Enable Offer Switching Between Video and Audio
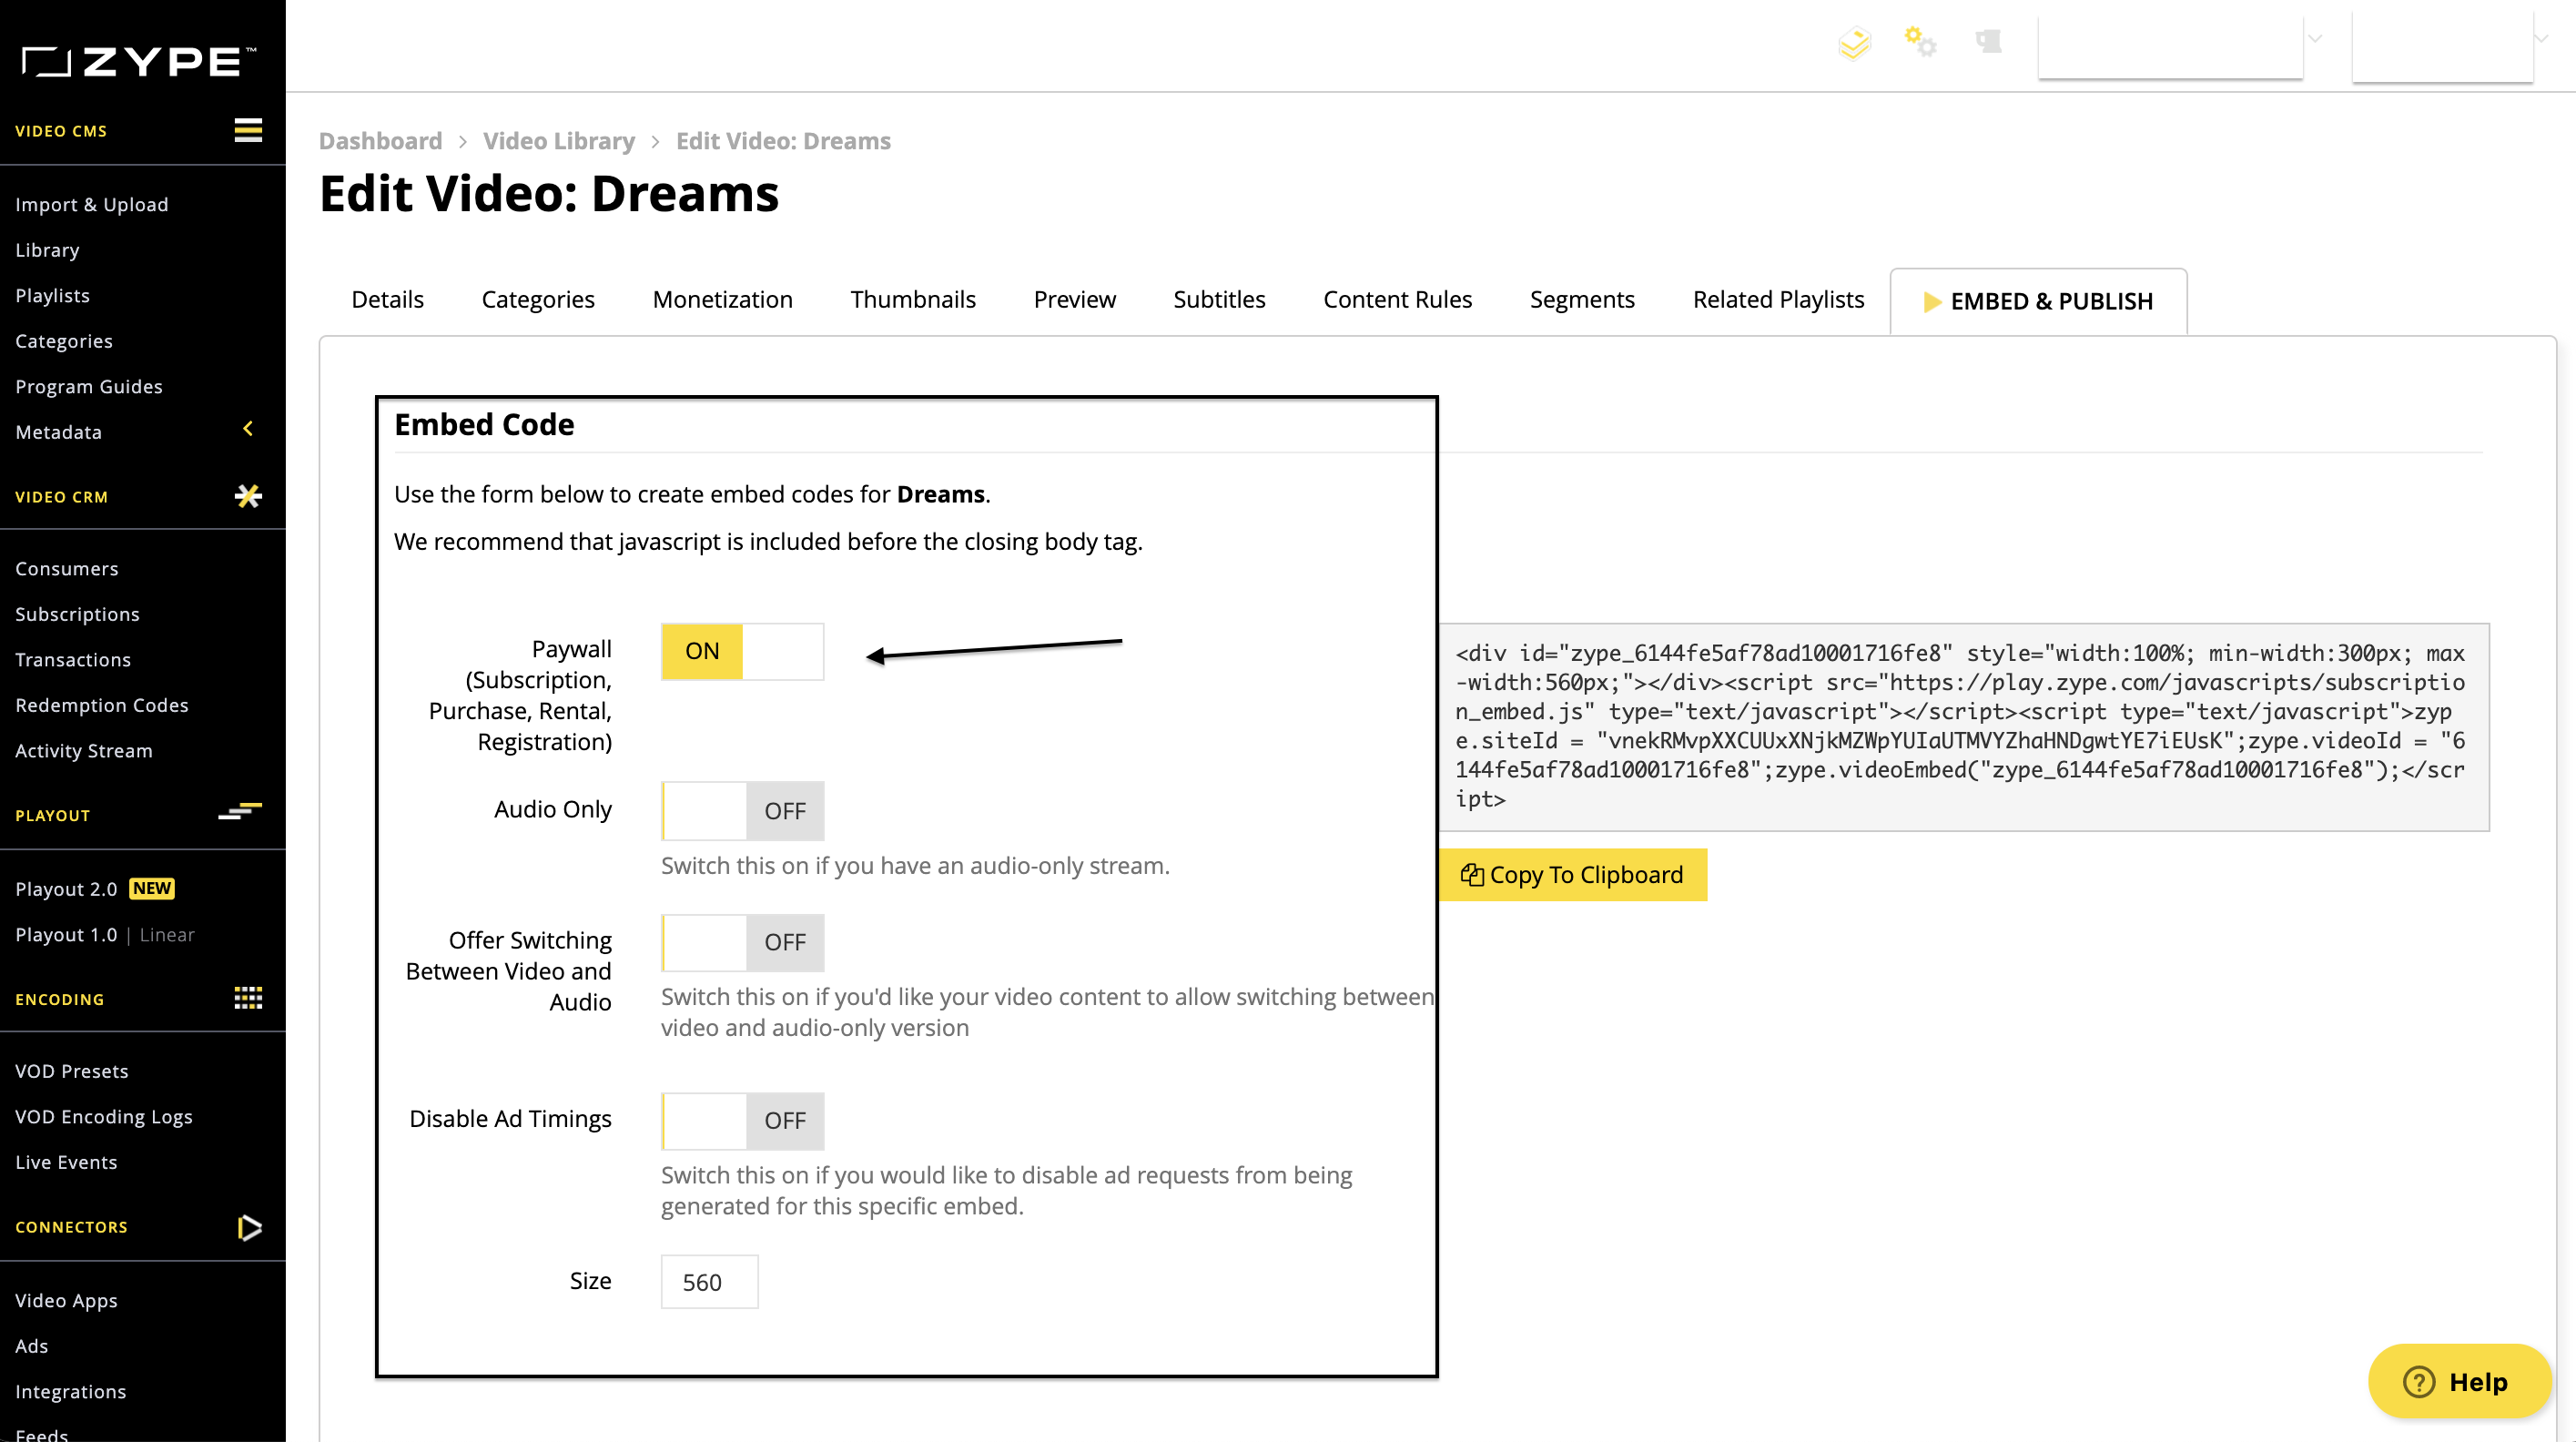This screenshot has width=2576, height=1442. (x=742, y=942)
